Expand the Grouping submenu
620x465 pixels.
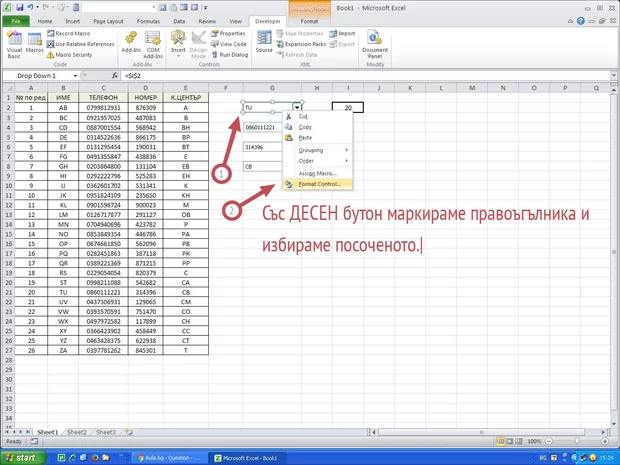pyautogui.click(x=318, y=150)
